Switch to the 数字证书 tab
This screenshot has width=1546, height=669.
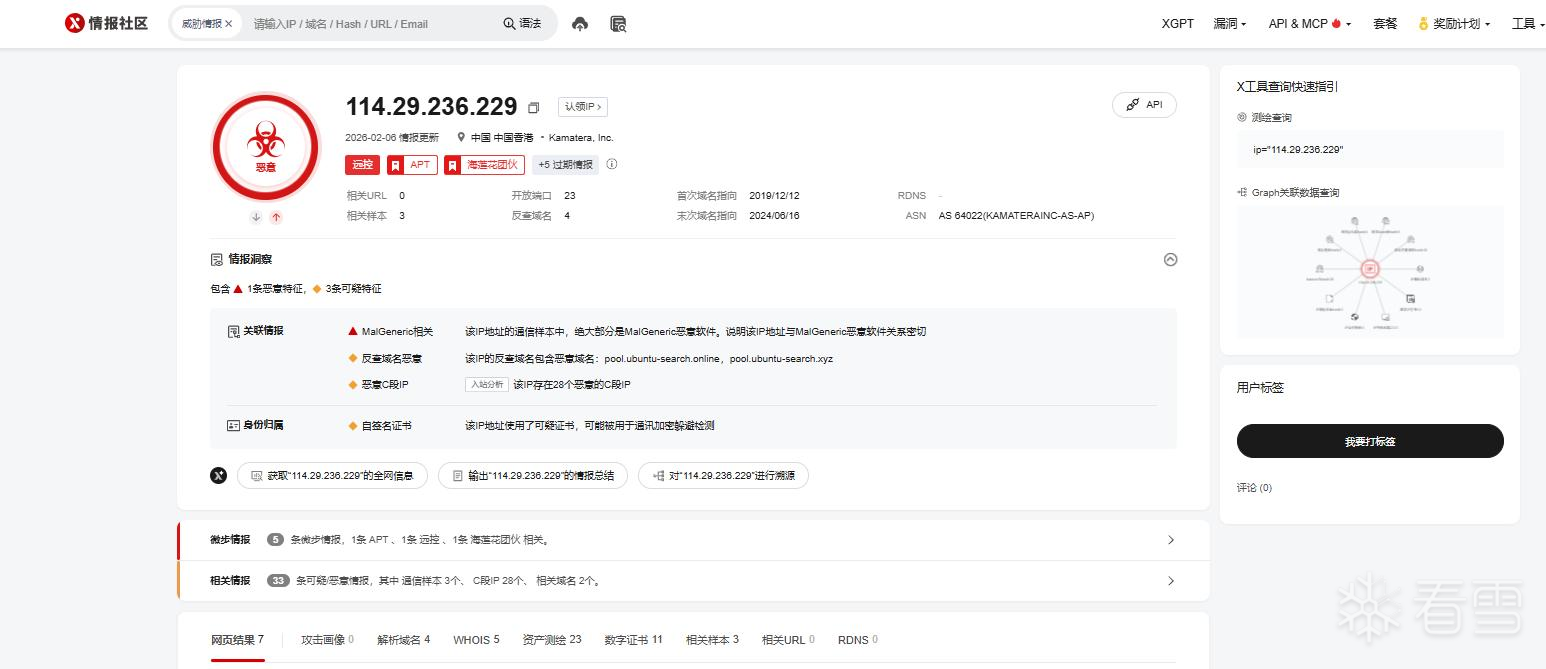[x=633, y=640]
